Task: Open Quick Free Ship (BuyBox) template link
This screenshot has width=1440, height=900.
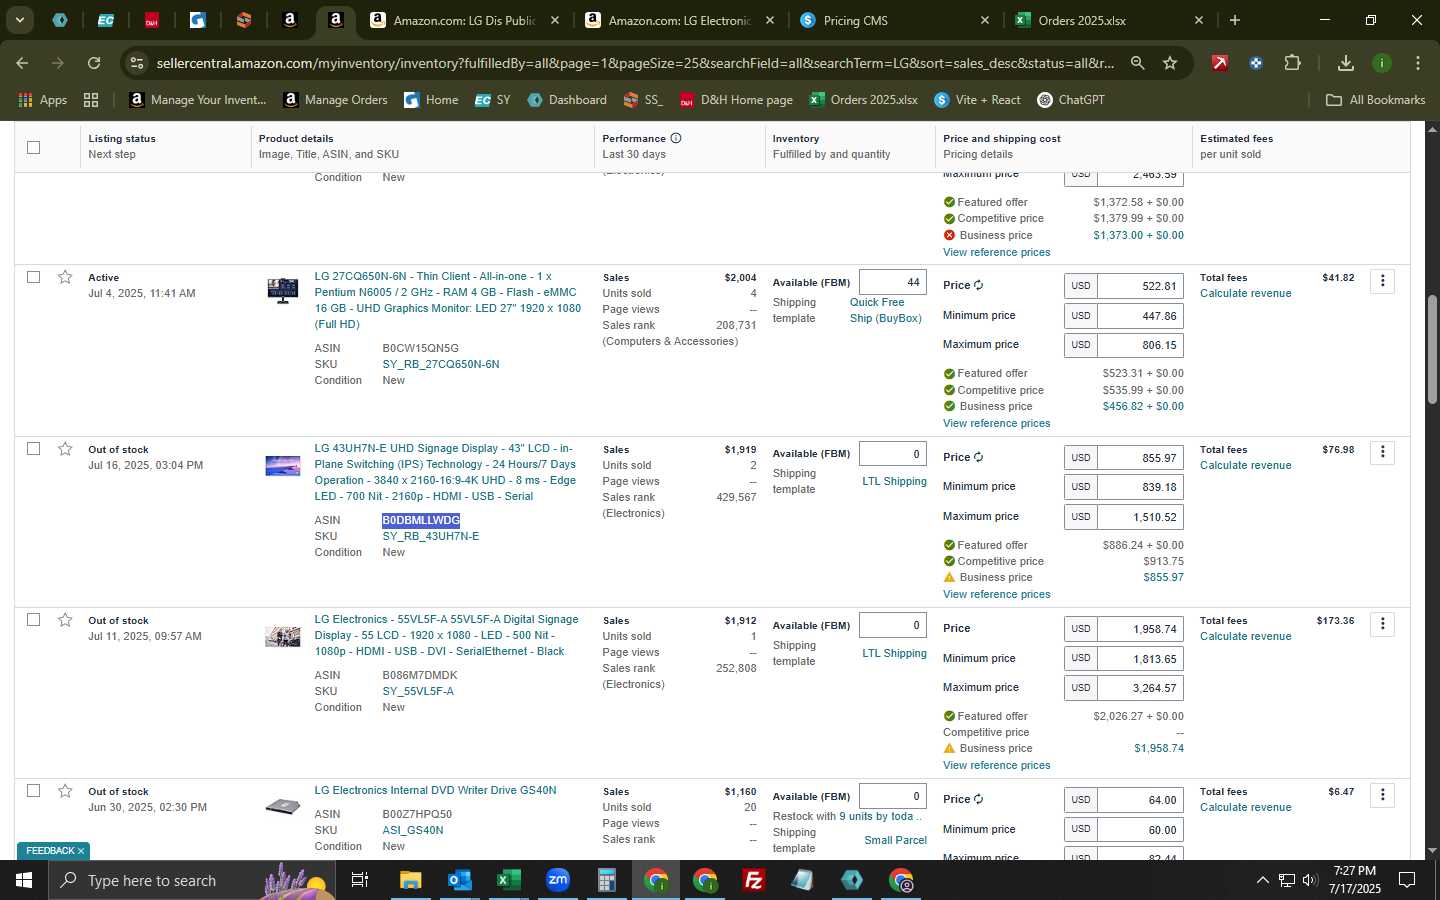Action: (x=886, y=310)
